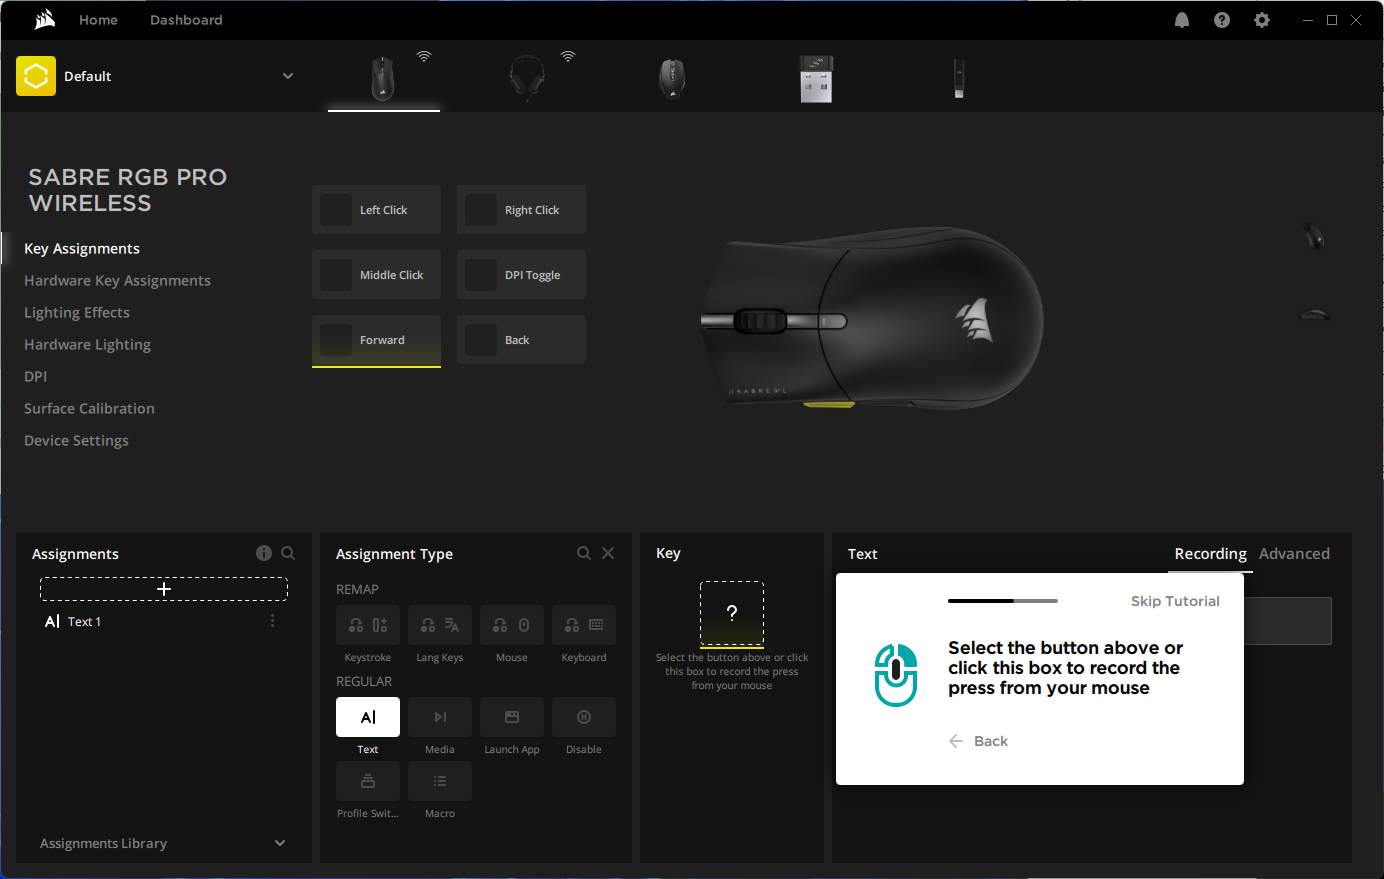Select the DPI Toggle mouse button

(521, 275)
